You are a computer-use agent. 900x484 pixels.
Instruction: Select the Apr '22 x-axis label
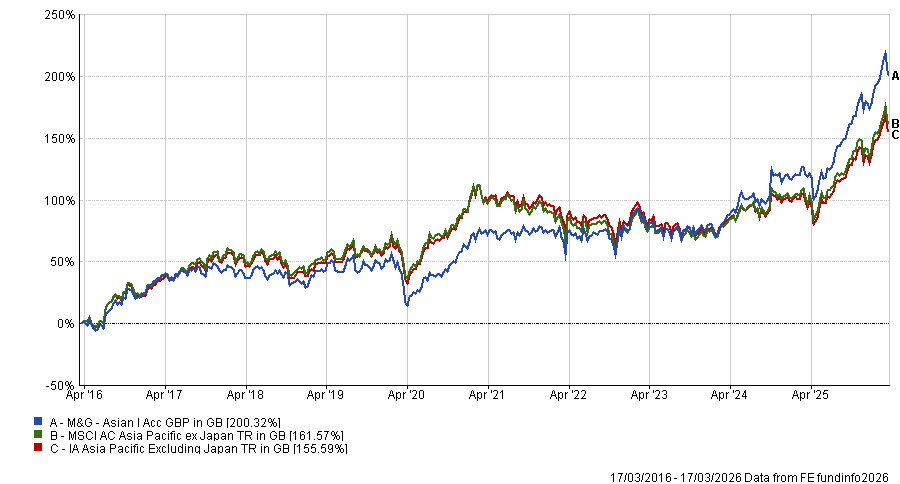[568, 395]
